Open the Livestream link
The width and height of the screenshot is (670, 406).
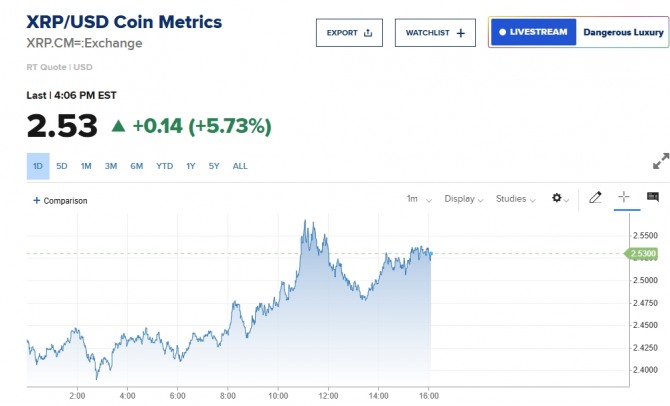coord(533,32)
